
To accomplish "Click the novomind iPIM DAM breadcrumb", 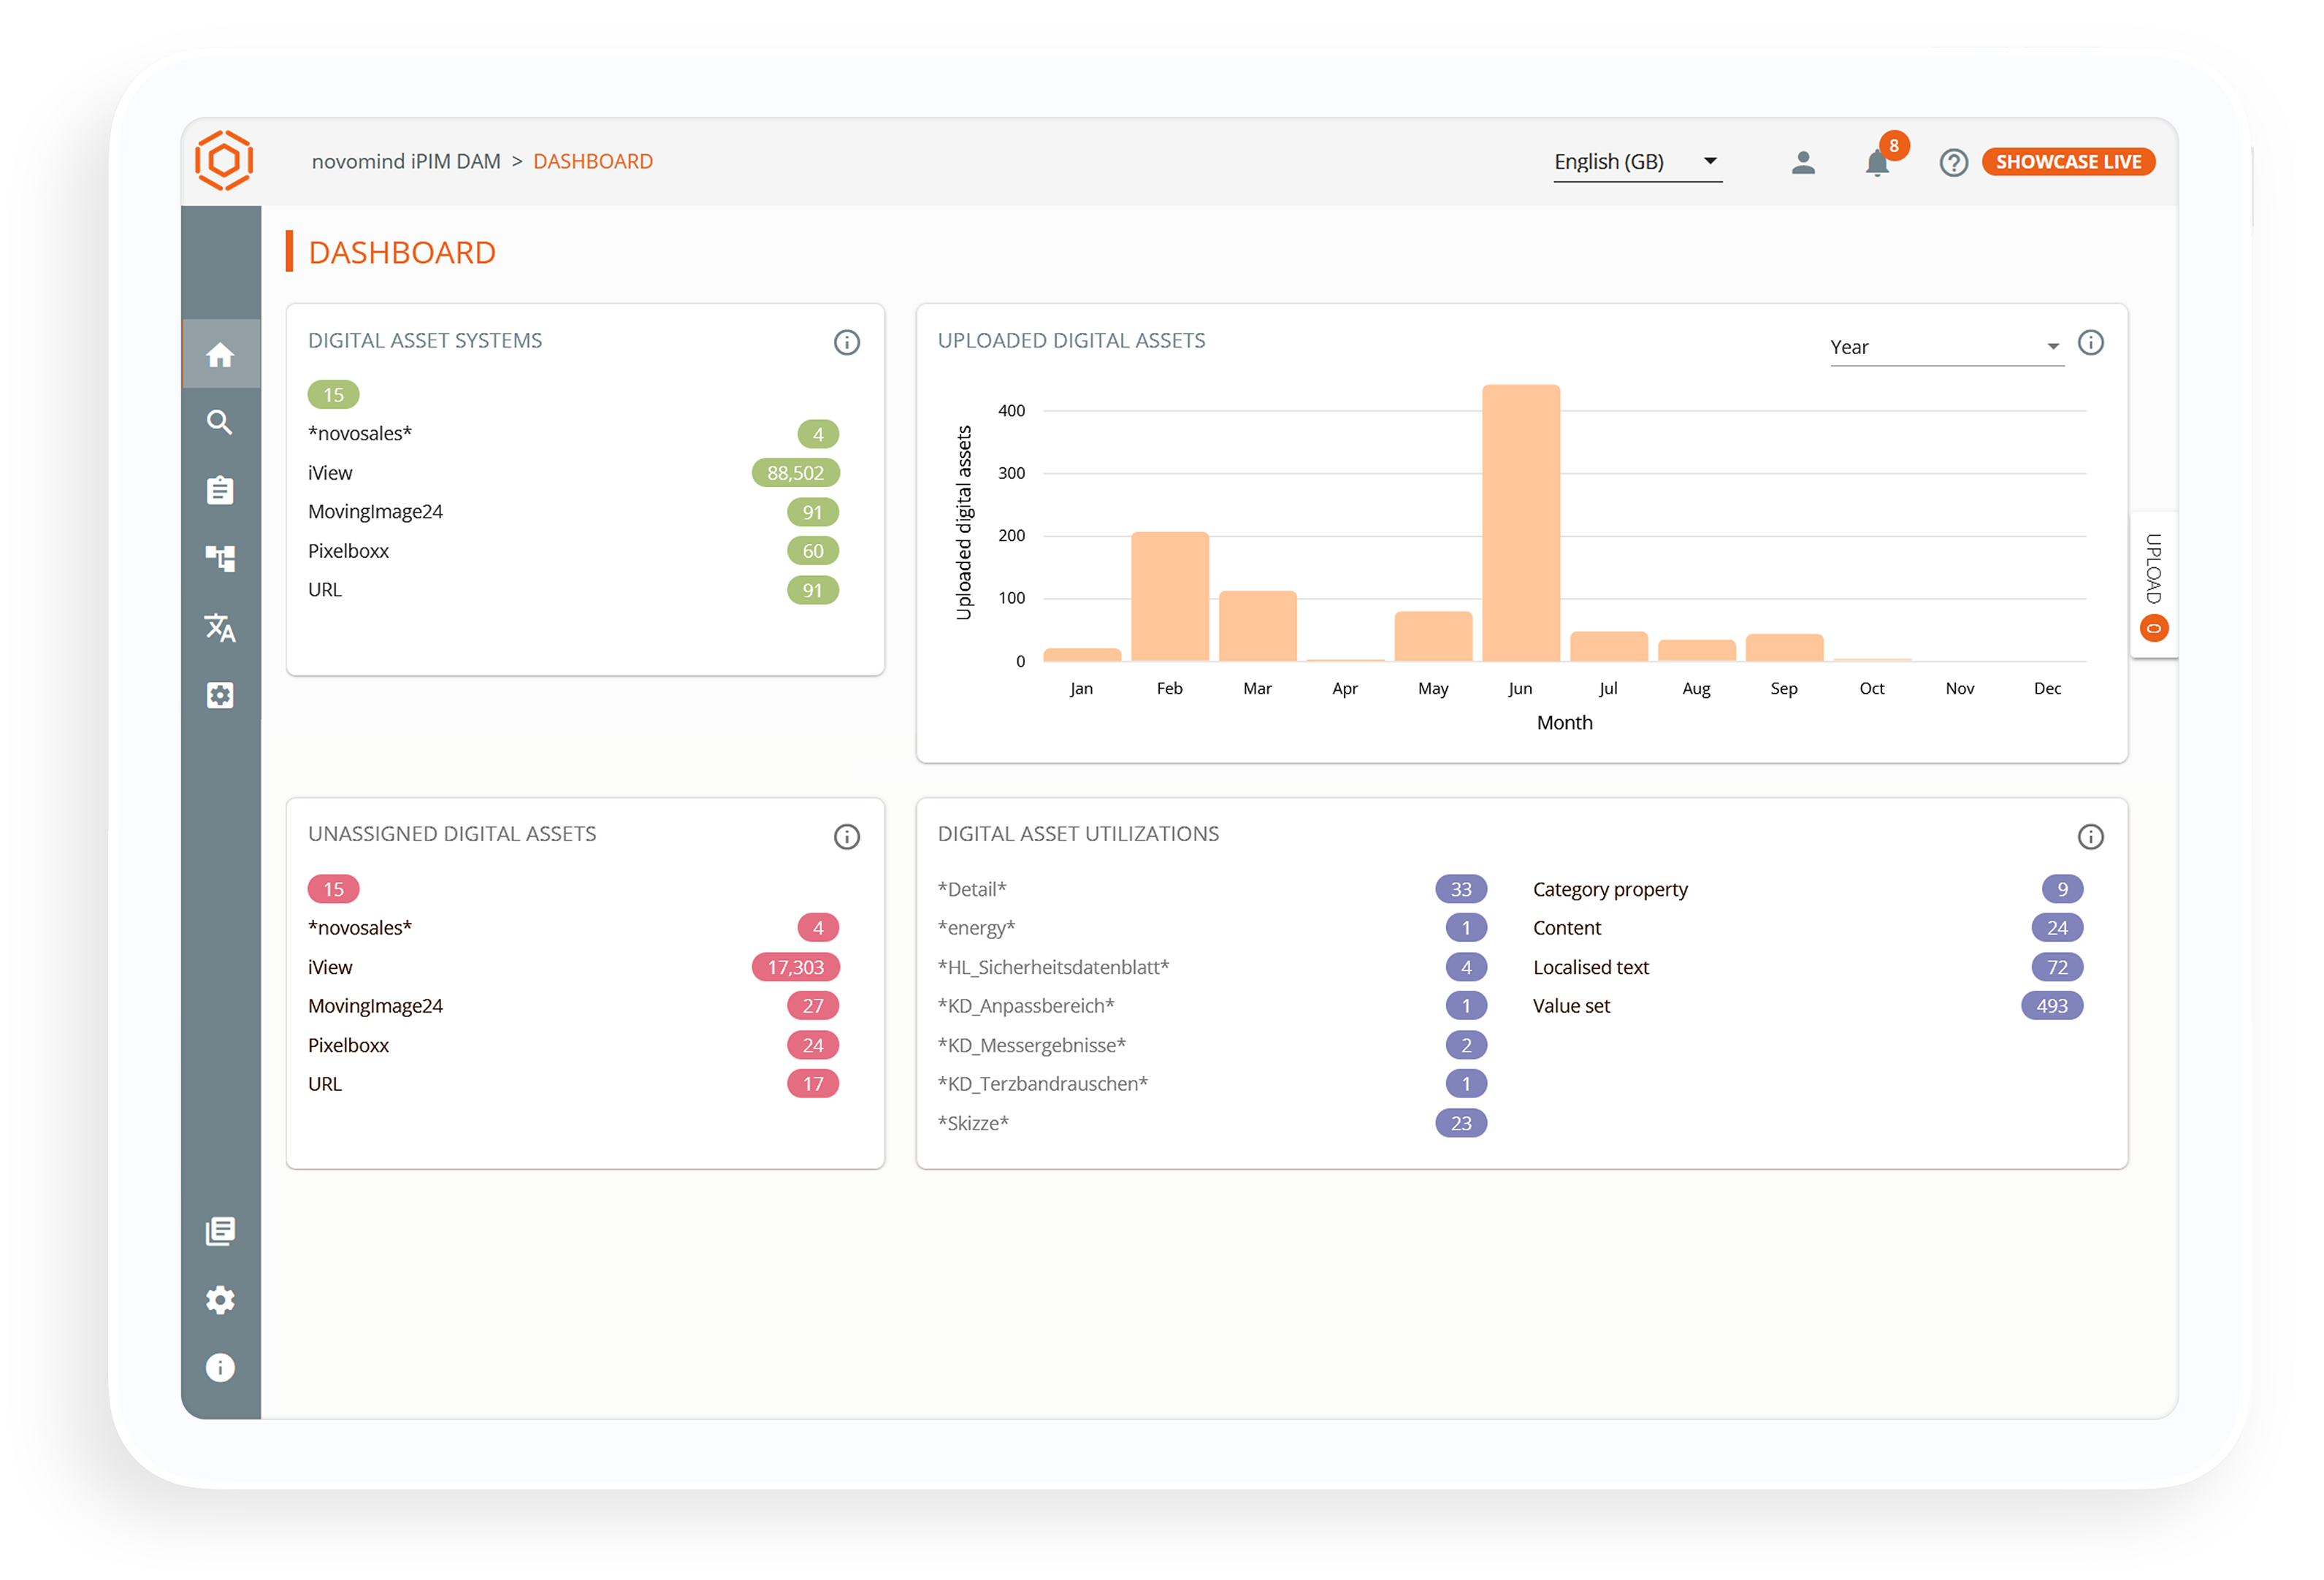I will [x=406, y=162].
